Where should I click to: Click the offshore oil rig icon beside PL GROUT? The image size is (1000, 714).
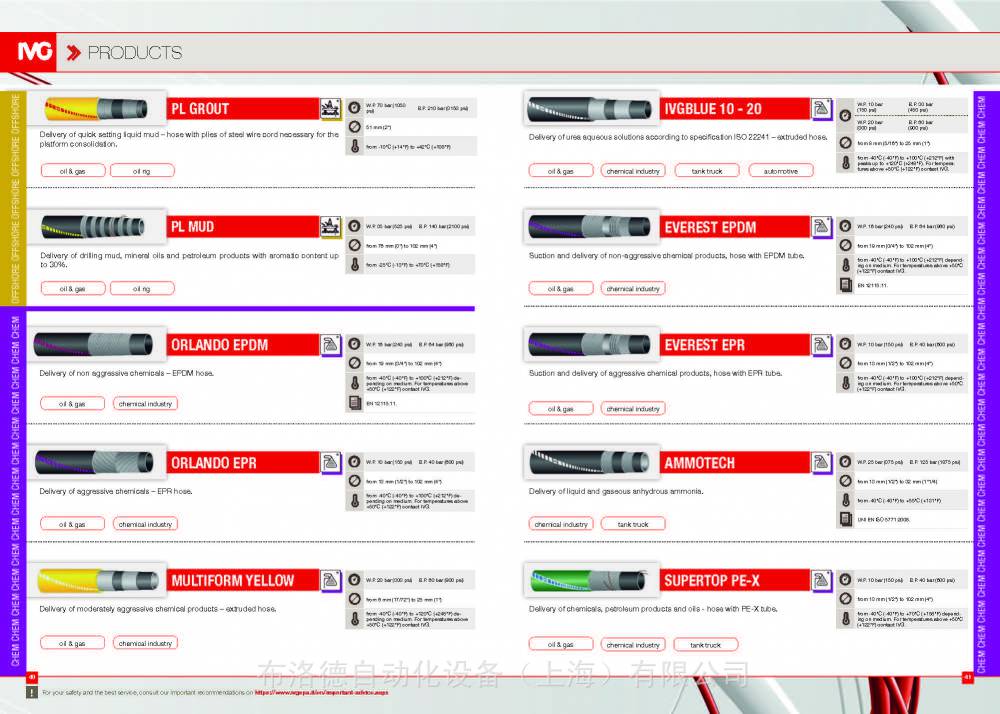coord(330,109)
